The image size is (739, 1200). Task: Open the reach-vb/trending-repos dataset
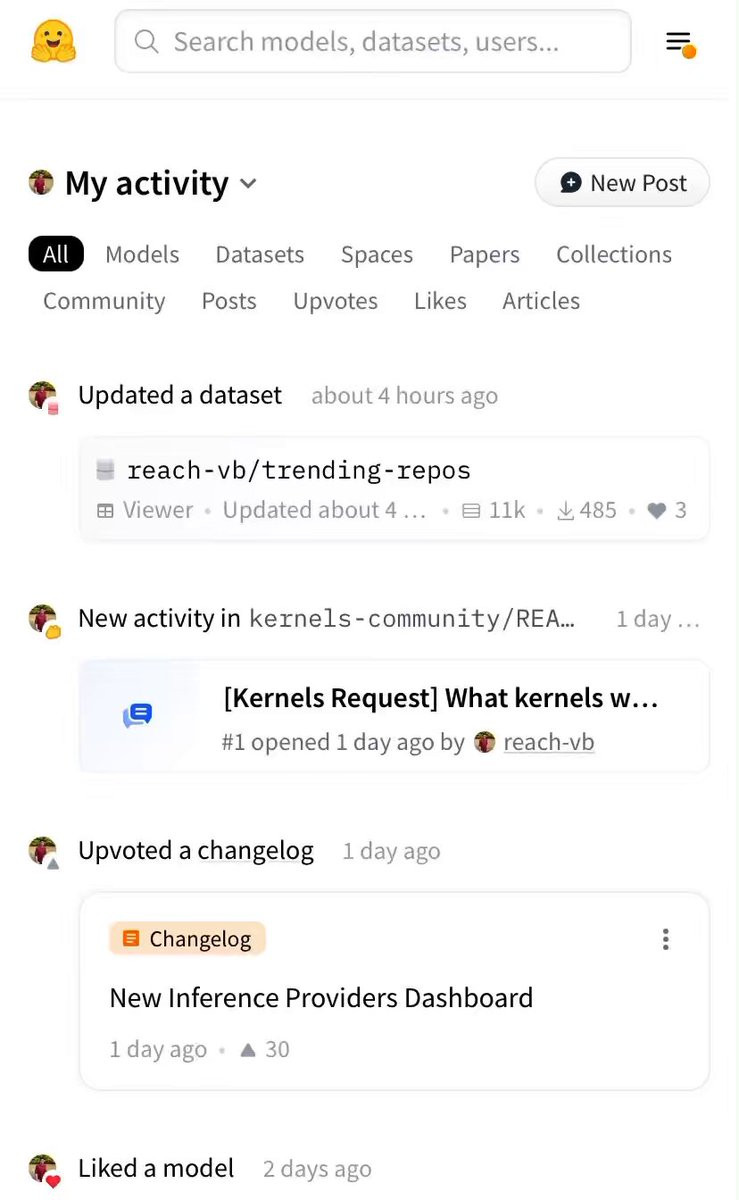(298, 470)
